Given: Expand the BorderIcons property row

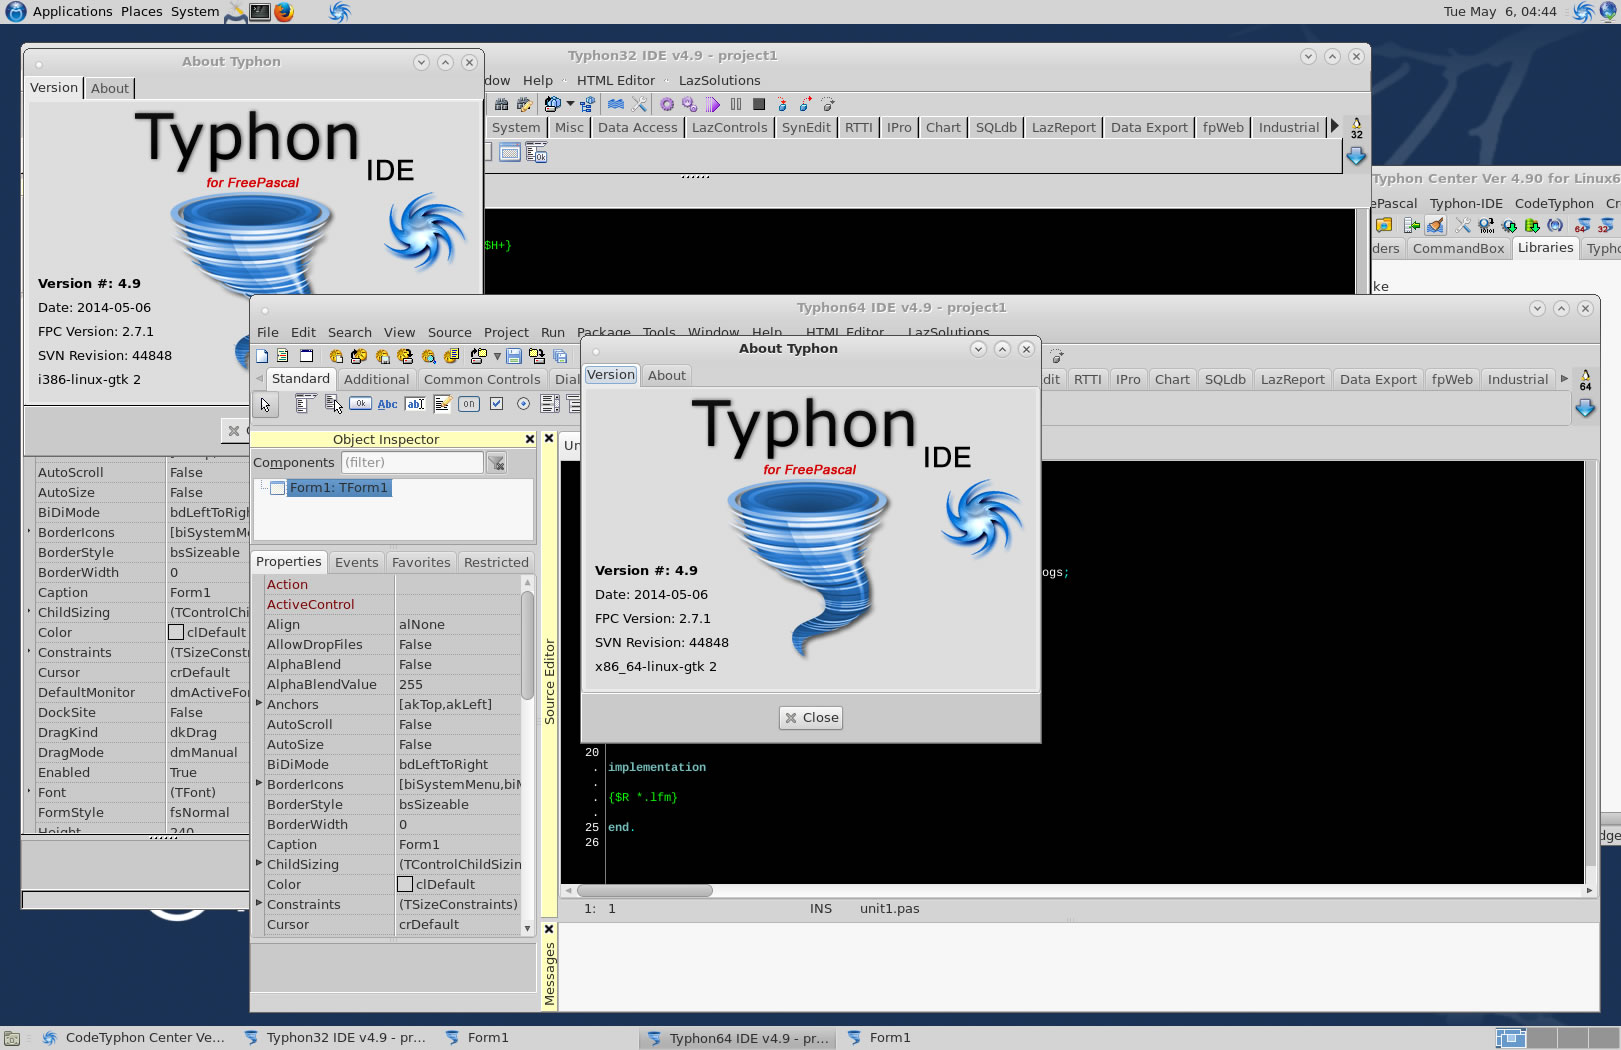Looking at the screenshot, I should [x=259, y=784].
